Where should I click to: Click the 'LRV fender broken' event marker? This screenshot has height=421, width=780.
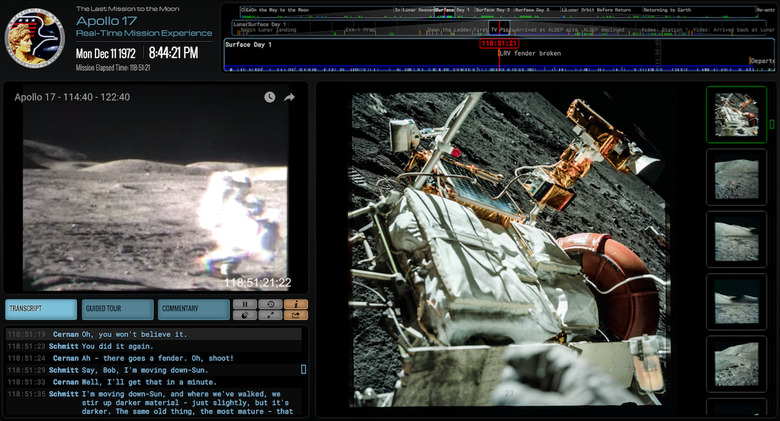click(x=530, y=53)
